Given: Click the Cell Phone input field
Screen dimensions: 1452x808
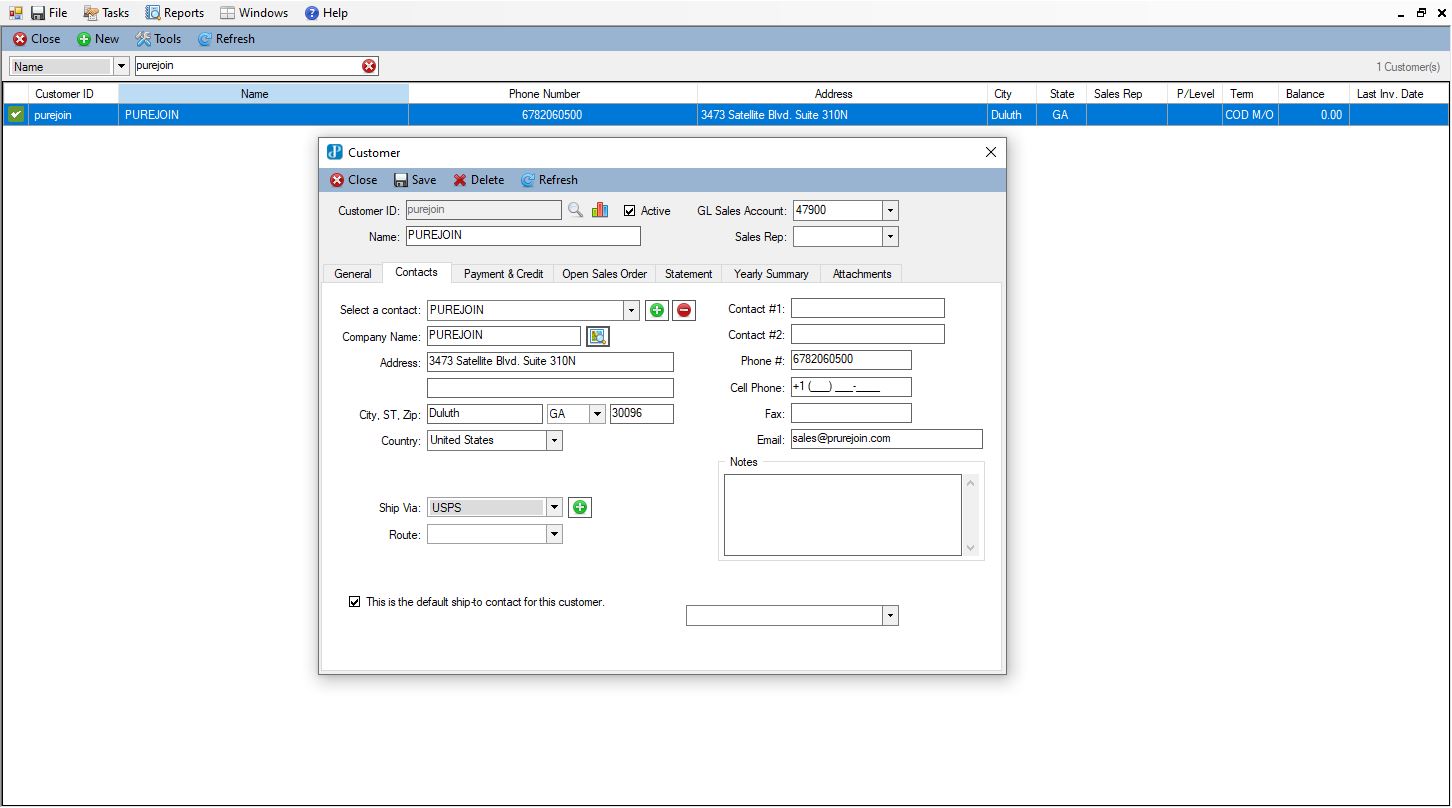Looking at the screenshot, I should (x=851, y=387).
